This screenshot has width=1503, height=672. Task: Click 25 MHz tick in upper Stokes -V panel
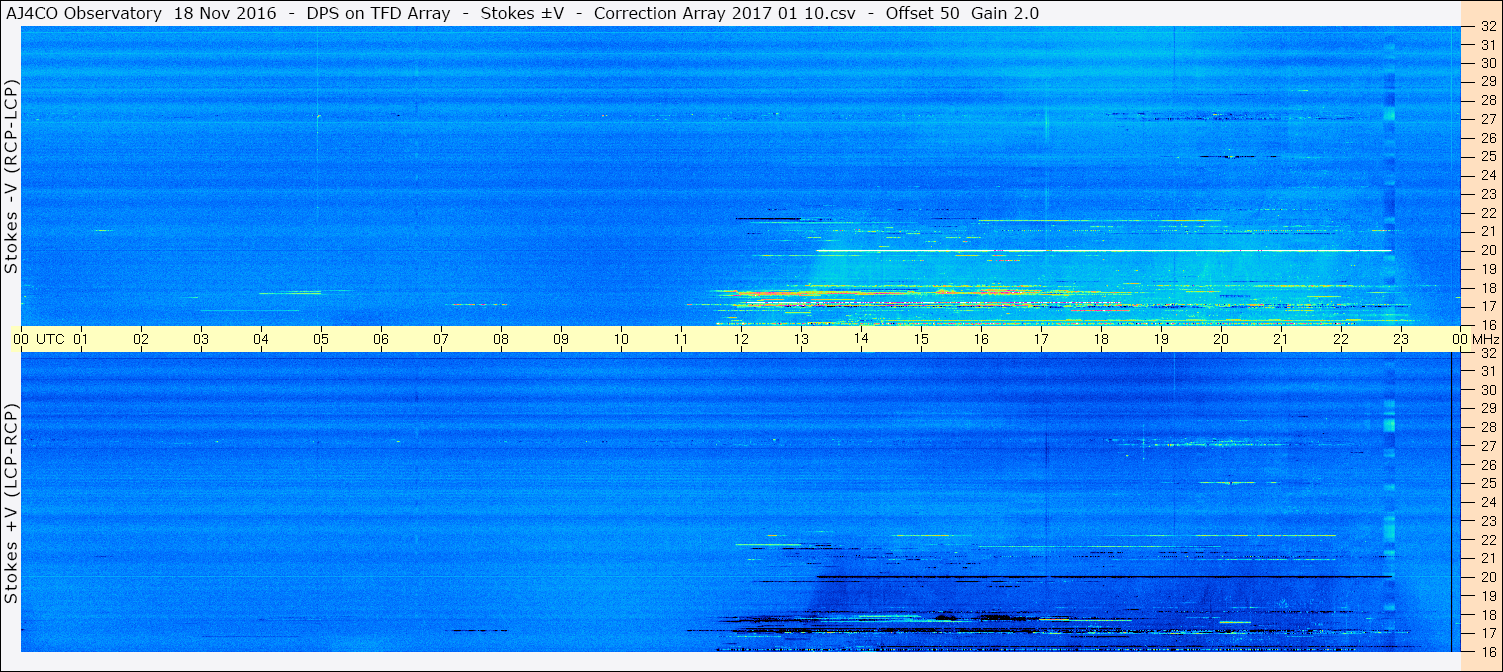click(1488, 156)
